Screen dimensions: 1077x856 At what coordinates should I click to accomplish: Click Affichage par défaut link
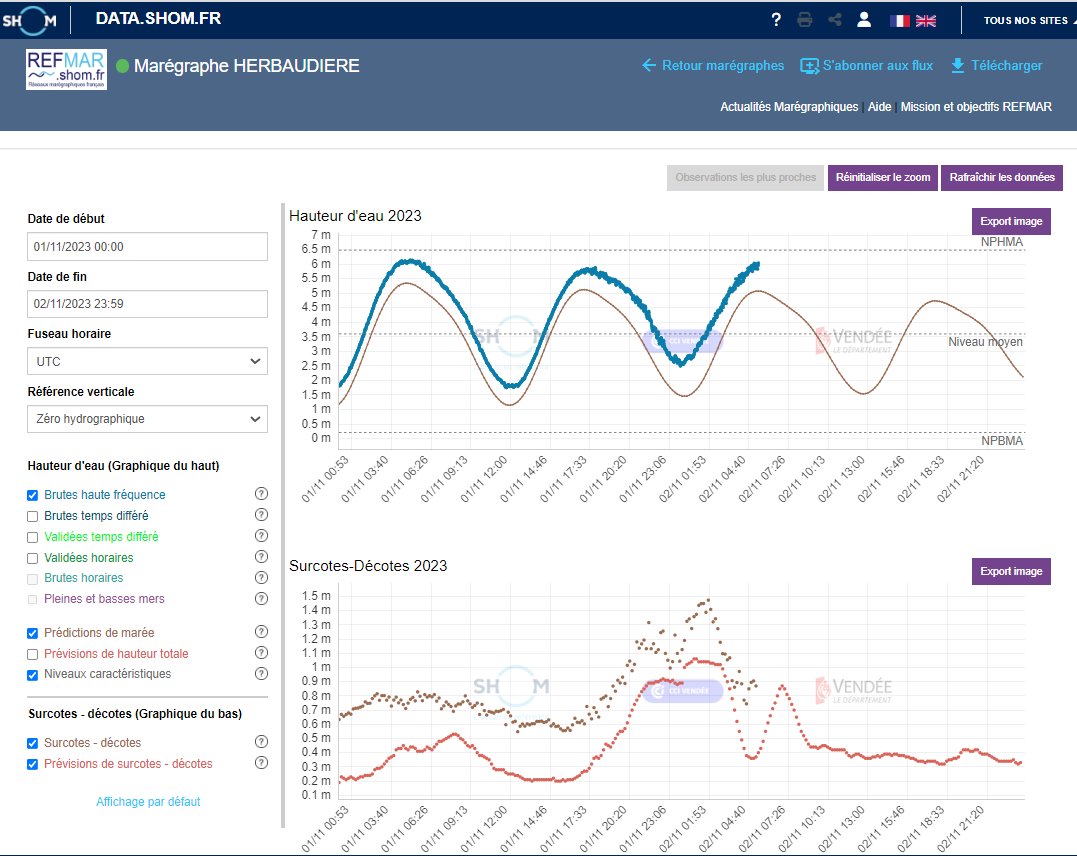click(148, 802)
